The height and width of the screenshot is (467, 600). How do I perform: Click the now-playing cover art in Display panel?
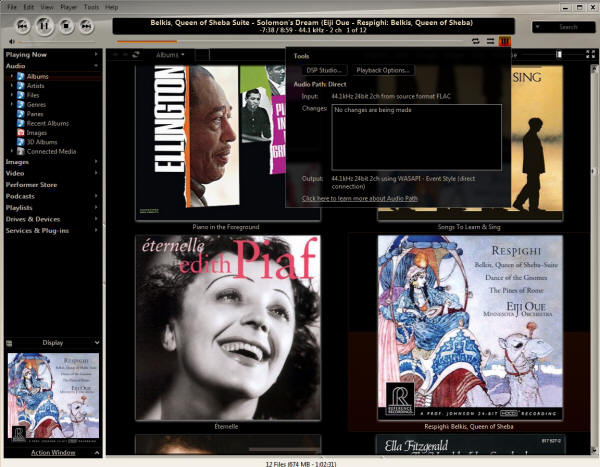(53, 398)
